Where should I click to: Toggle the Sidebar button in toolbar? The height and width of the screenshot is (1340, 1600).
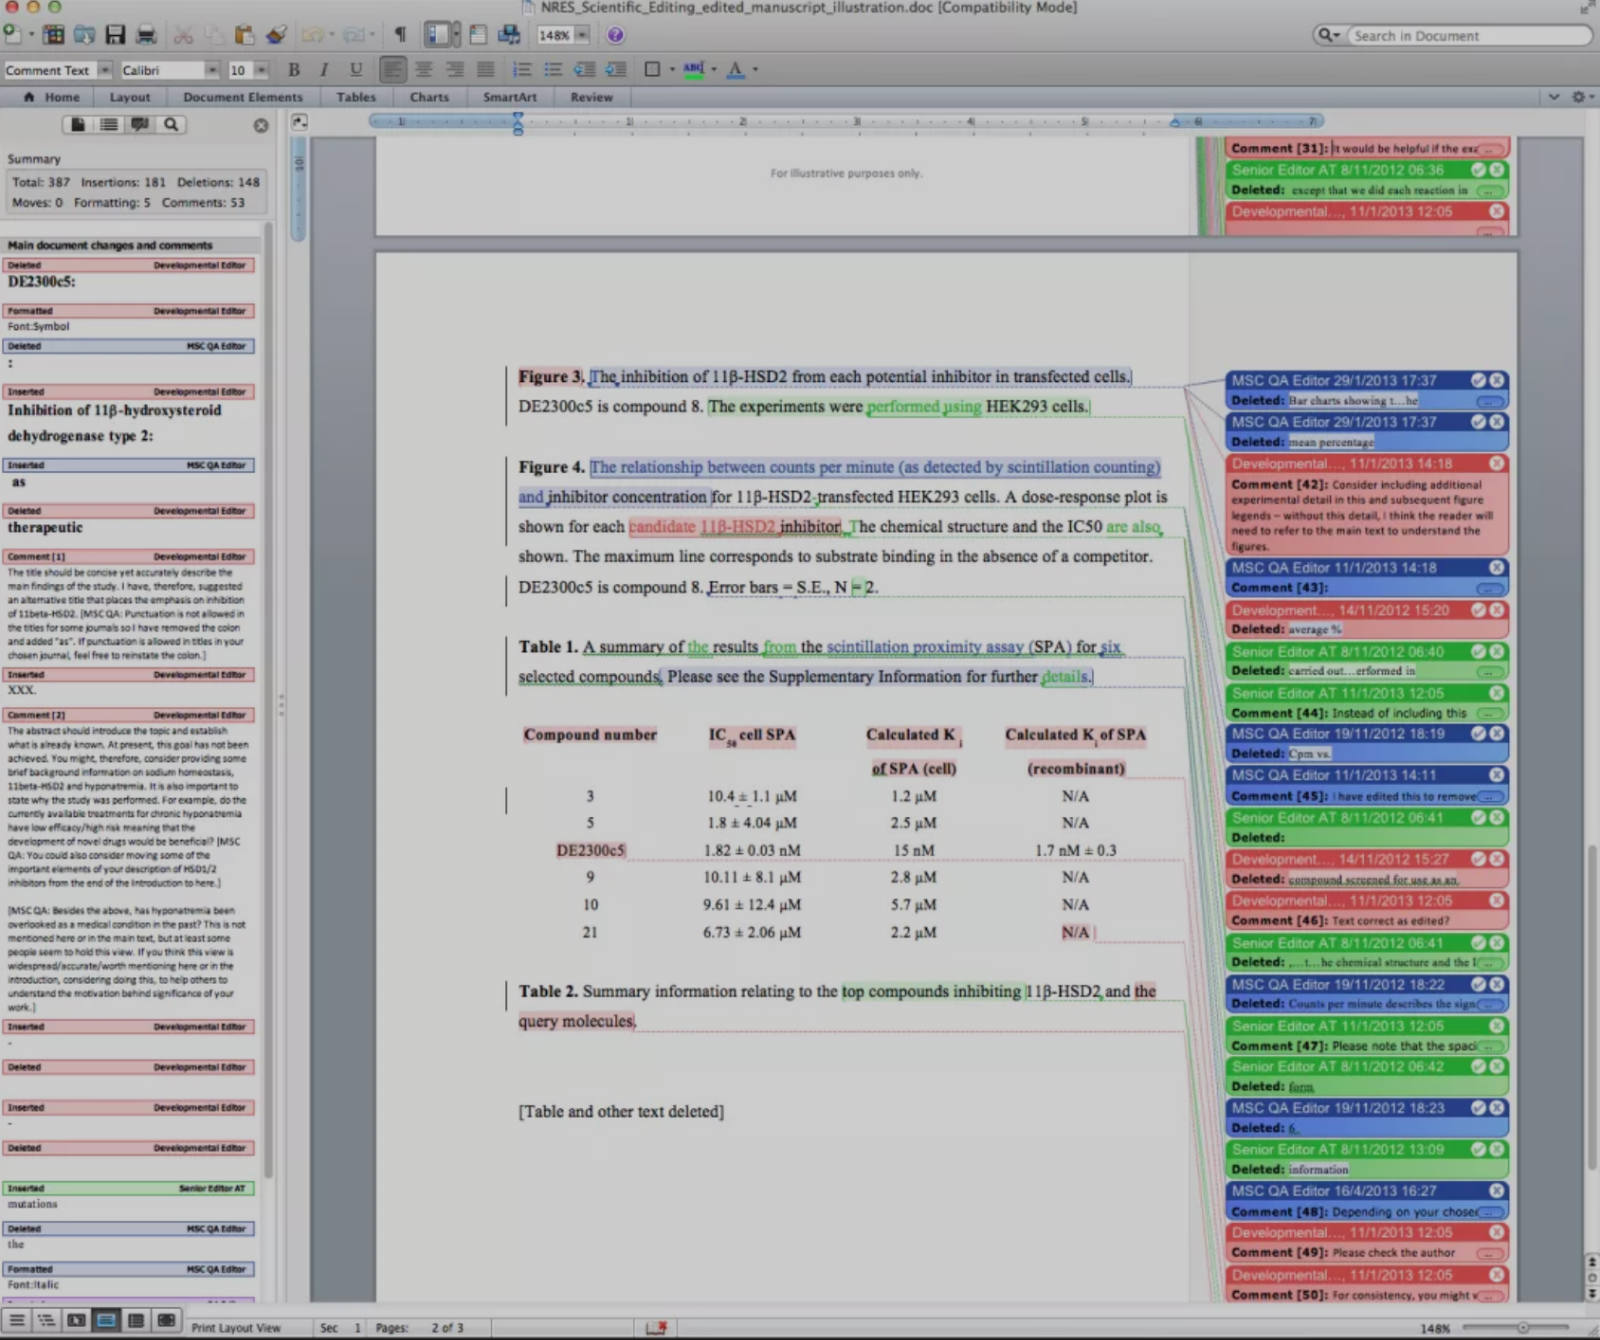pos(437,35)
